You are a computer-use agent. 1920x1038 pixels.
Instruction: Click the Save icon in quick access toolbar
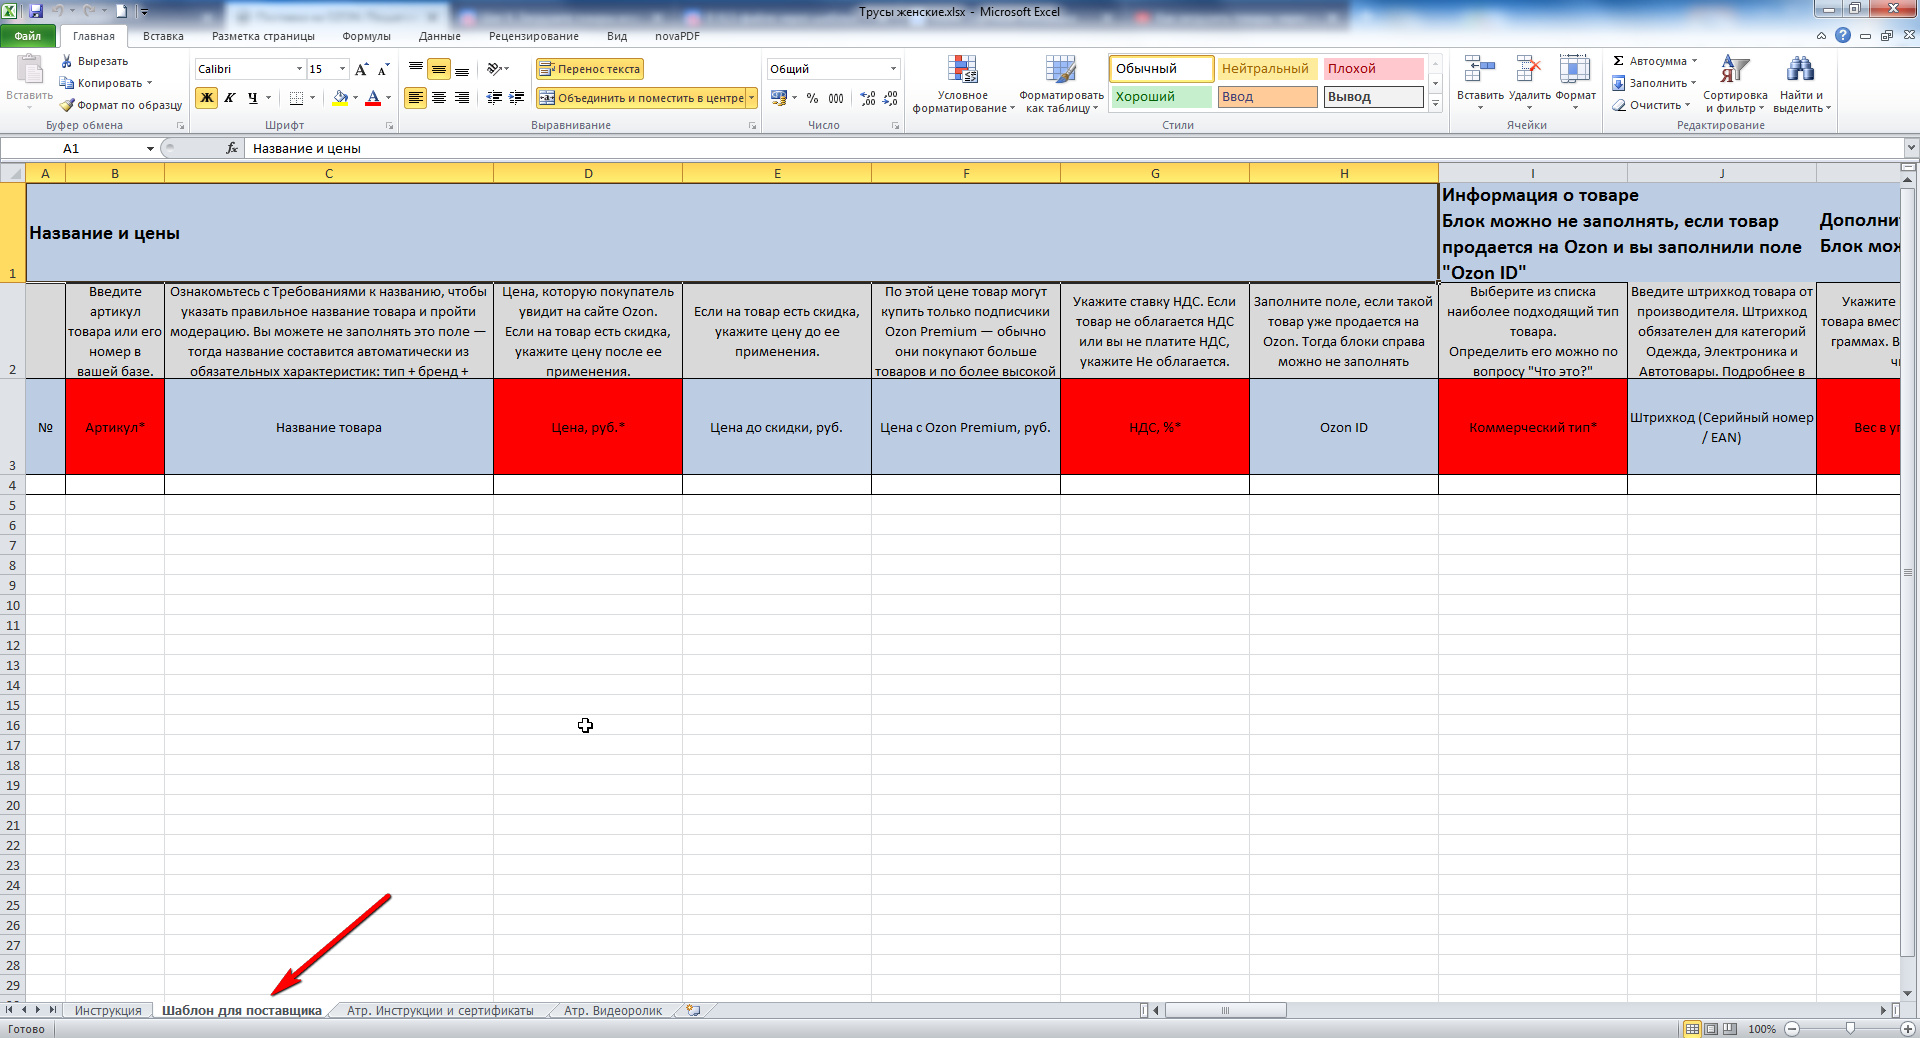pyautogui.click(x=36, y=11)
